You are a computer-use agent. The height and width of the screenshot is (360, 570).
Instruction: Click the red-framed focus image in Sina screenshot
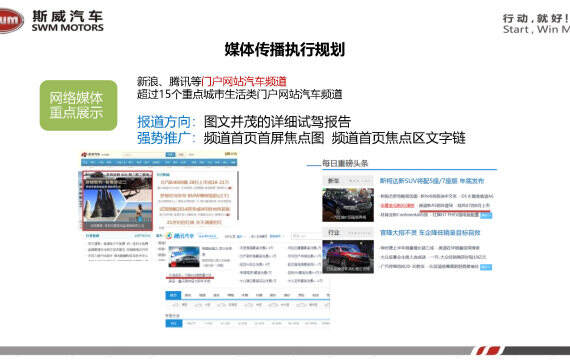(117, 200)
